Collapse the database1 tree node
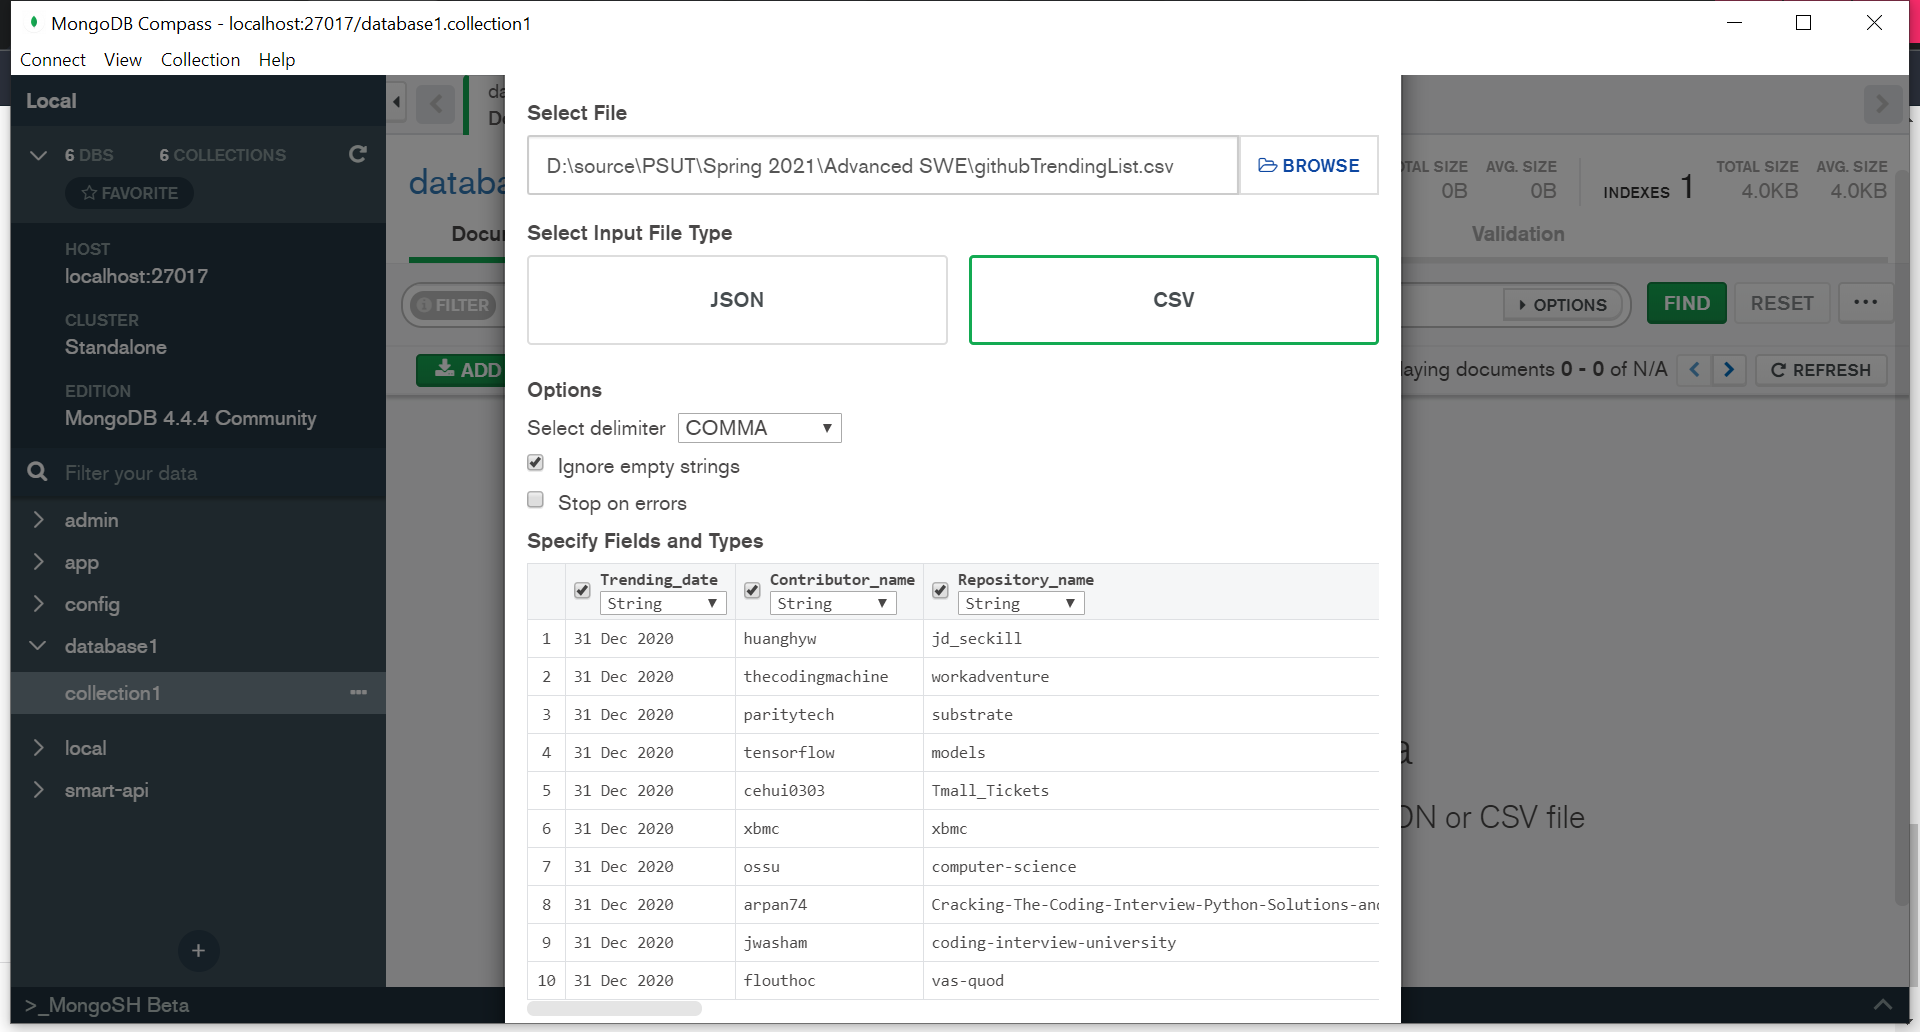 39,645
